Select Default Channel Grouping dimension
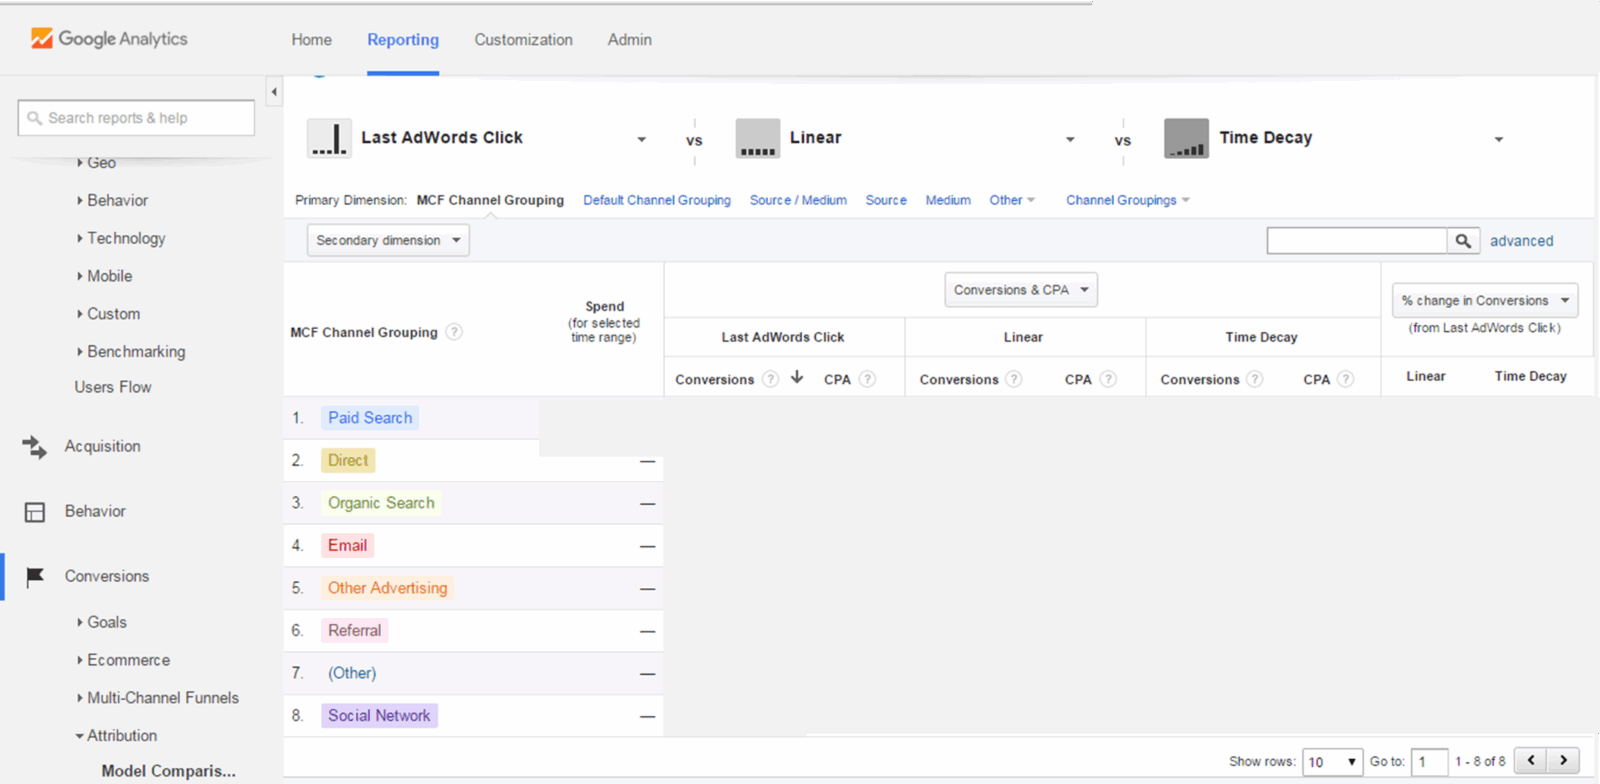This screenshot has width=1600, height=784. (x=657, y=200)
